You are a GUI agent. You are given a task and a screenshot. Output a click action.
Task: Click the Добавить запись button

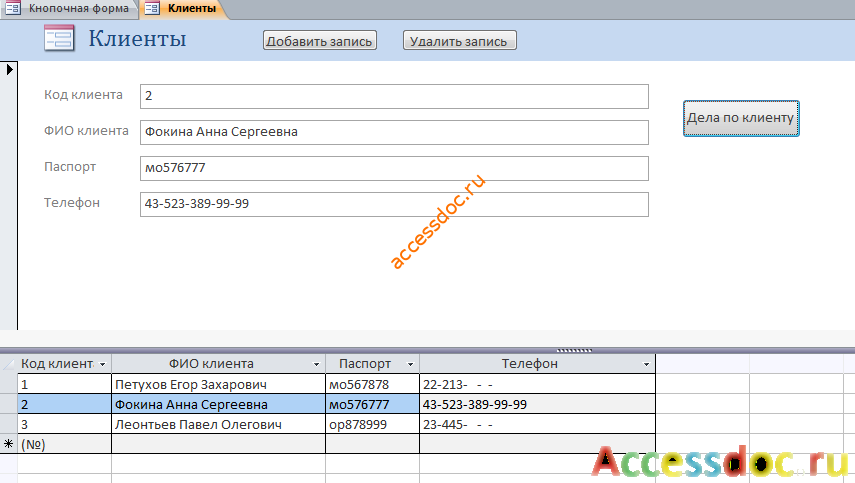pos(320,41)
